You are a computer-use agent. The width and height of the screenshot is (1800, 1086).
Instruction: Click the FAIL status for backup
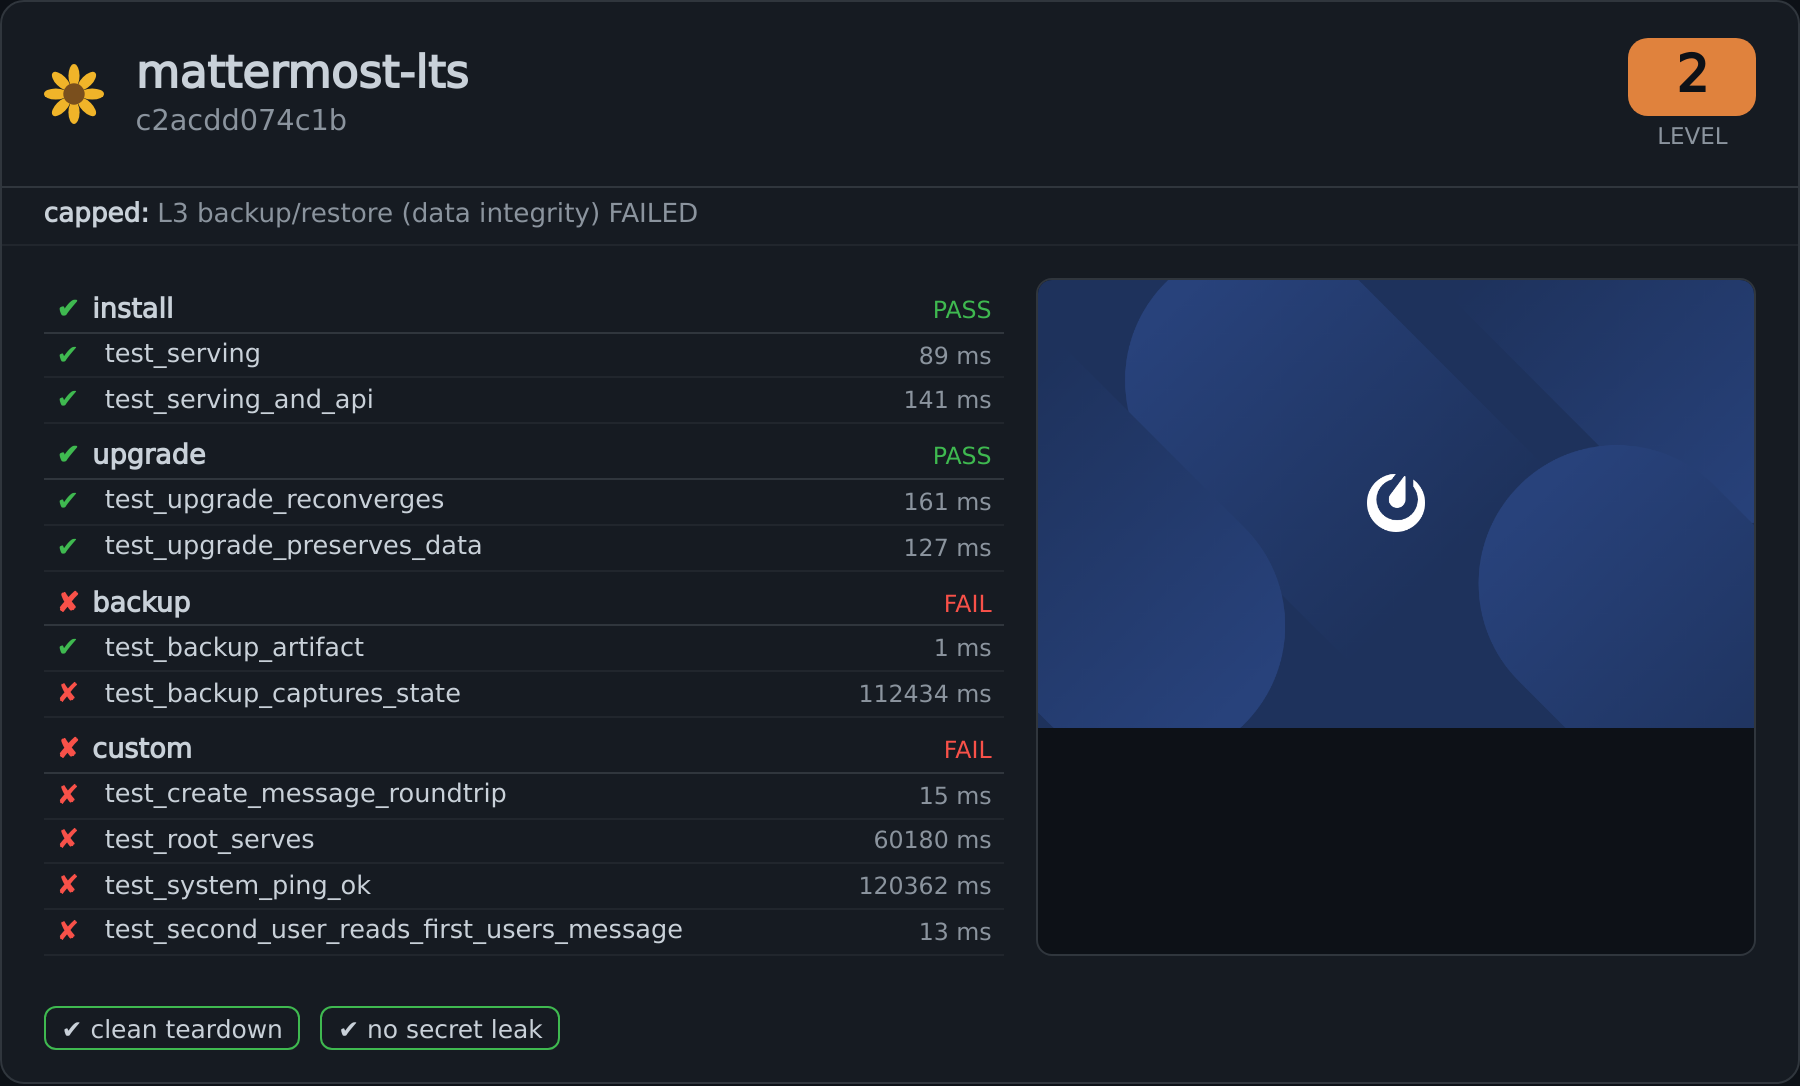968,604
